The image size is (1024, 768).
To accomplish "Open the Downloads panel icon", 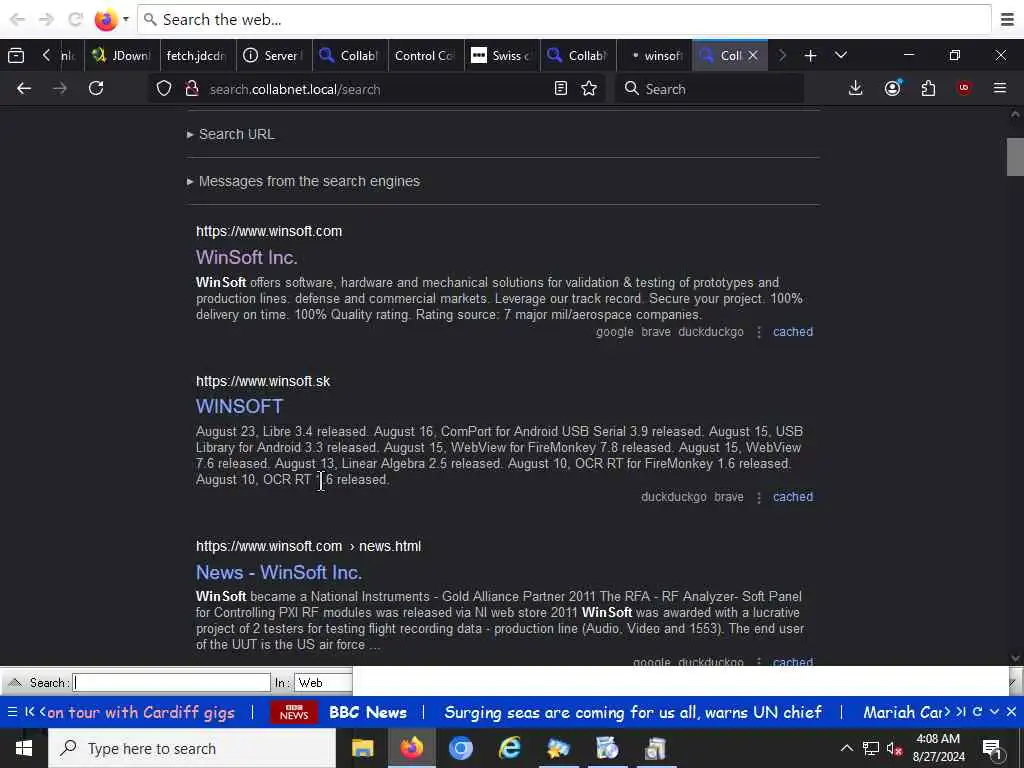I will pyautogui.click(x=856, y=89).
